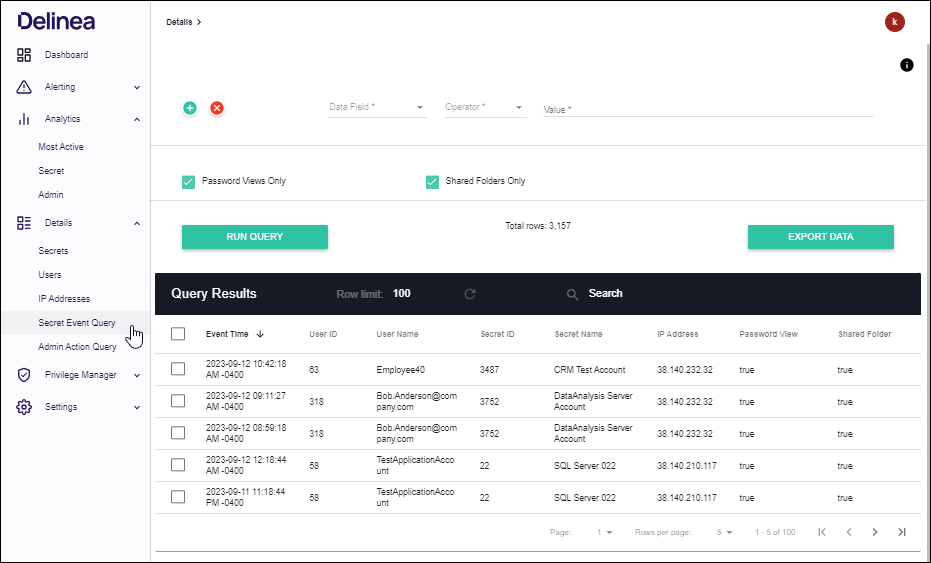931x563 pixels.
Task: Click the Dashboard grid icon
Action: (24, 55)
